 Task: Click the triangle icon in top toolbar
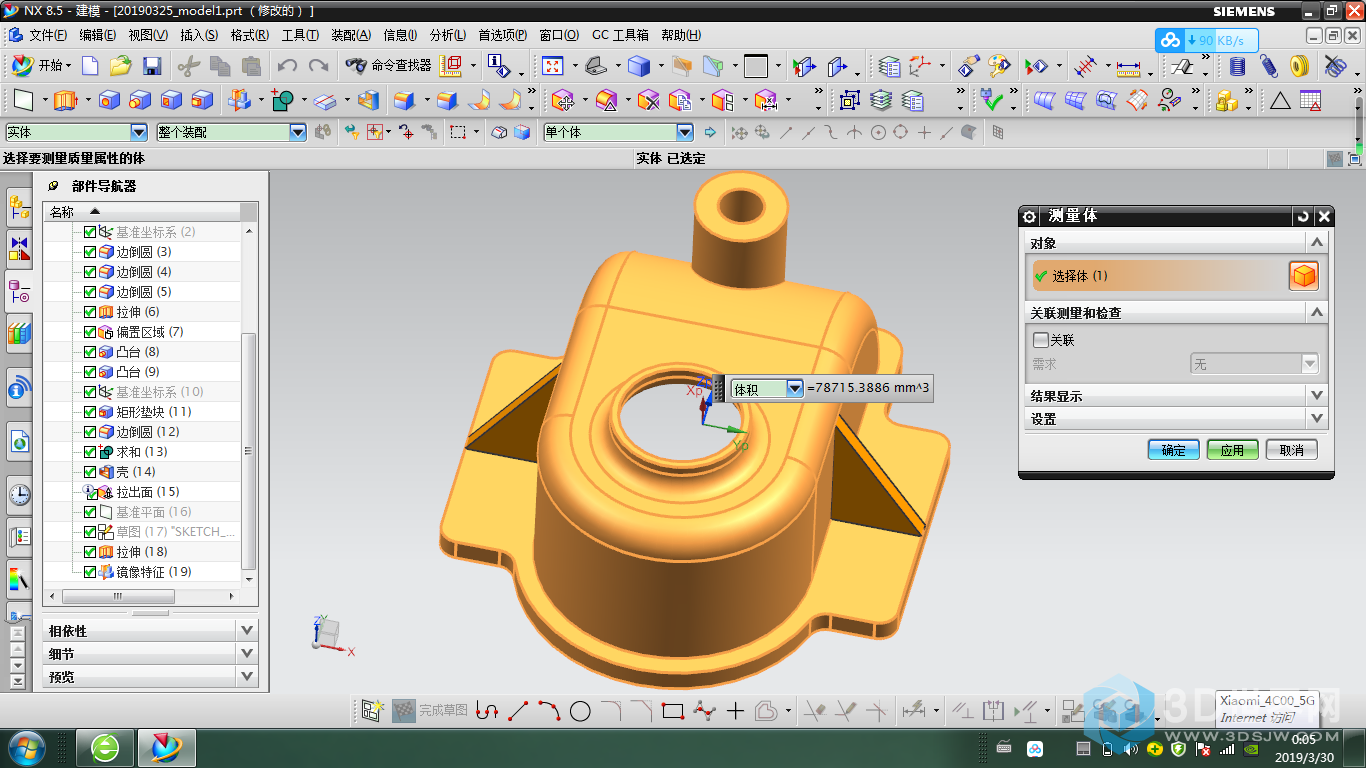point(1280,100)
